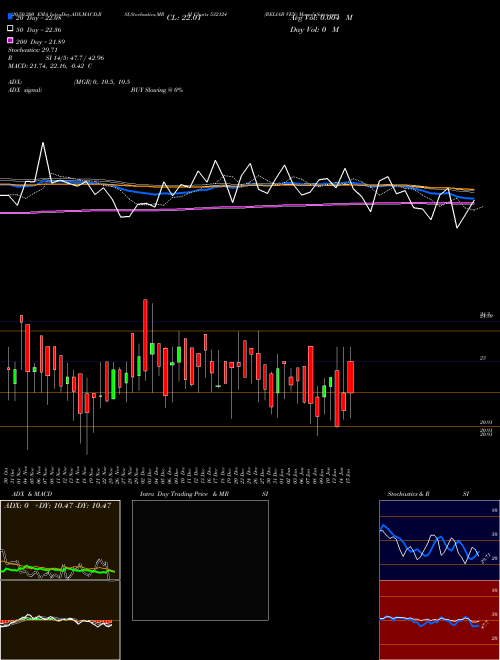Click the 'ADX signal:' label
Screen dimensions: 500x660
pyautogui.click(x=25, y=90)
